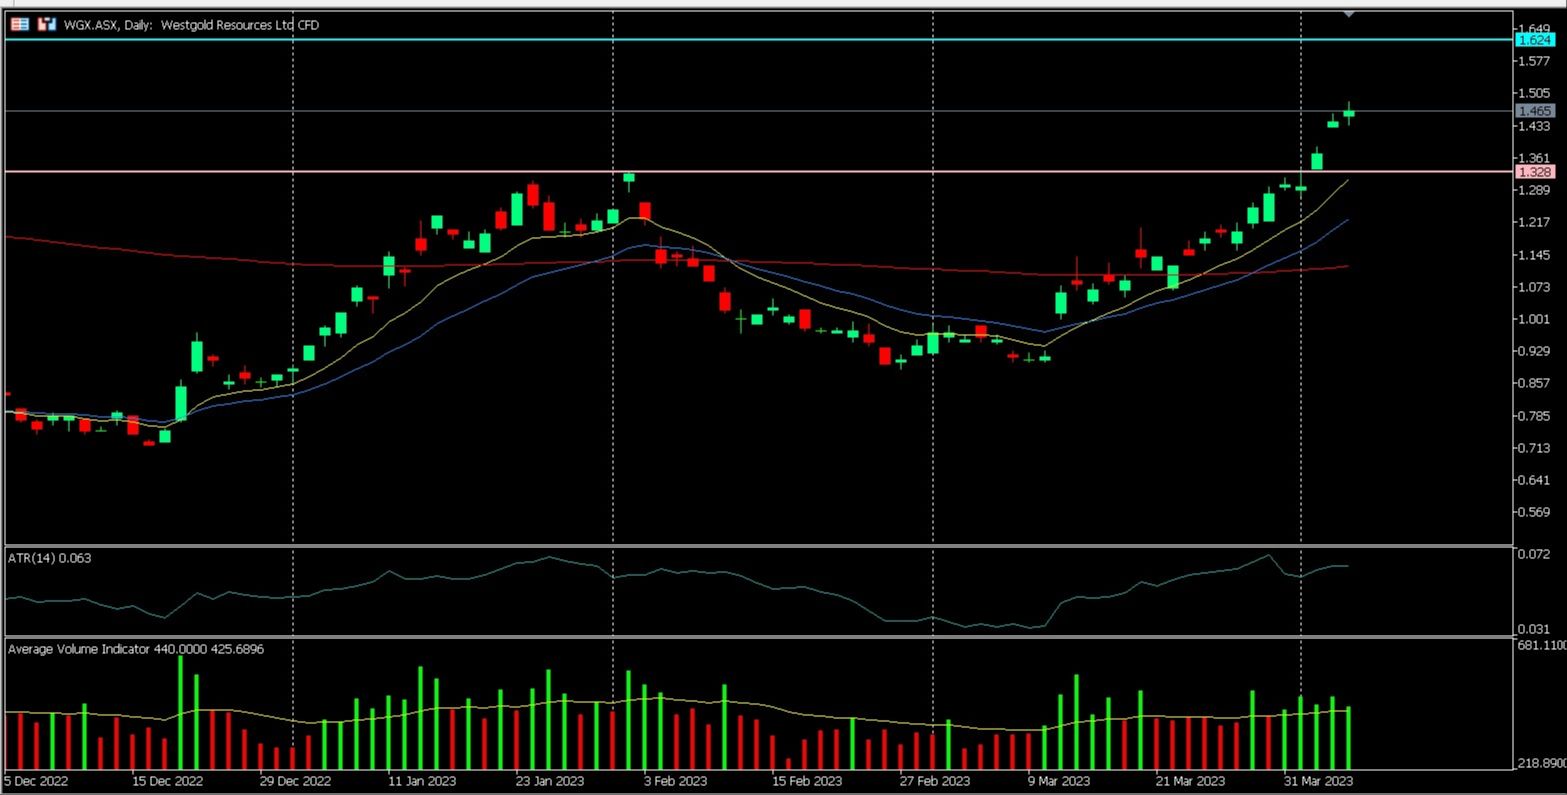Click the 0.569 value on price scale
Image resolution: width=1567 pixels, height=795 pixels.
click(x=1535, y=512)
